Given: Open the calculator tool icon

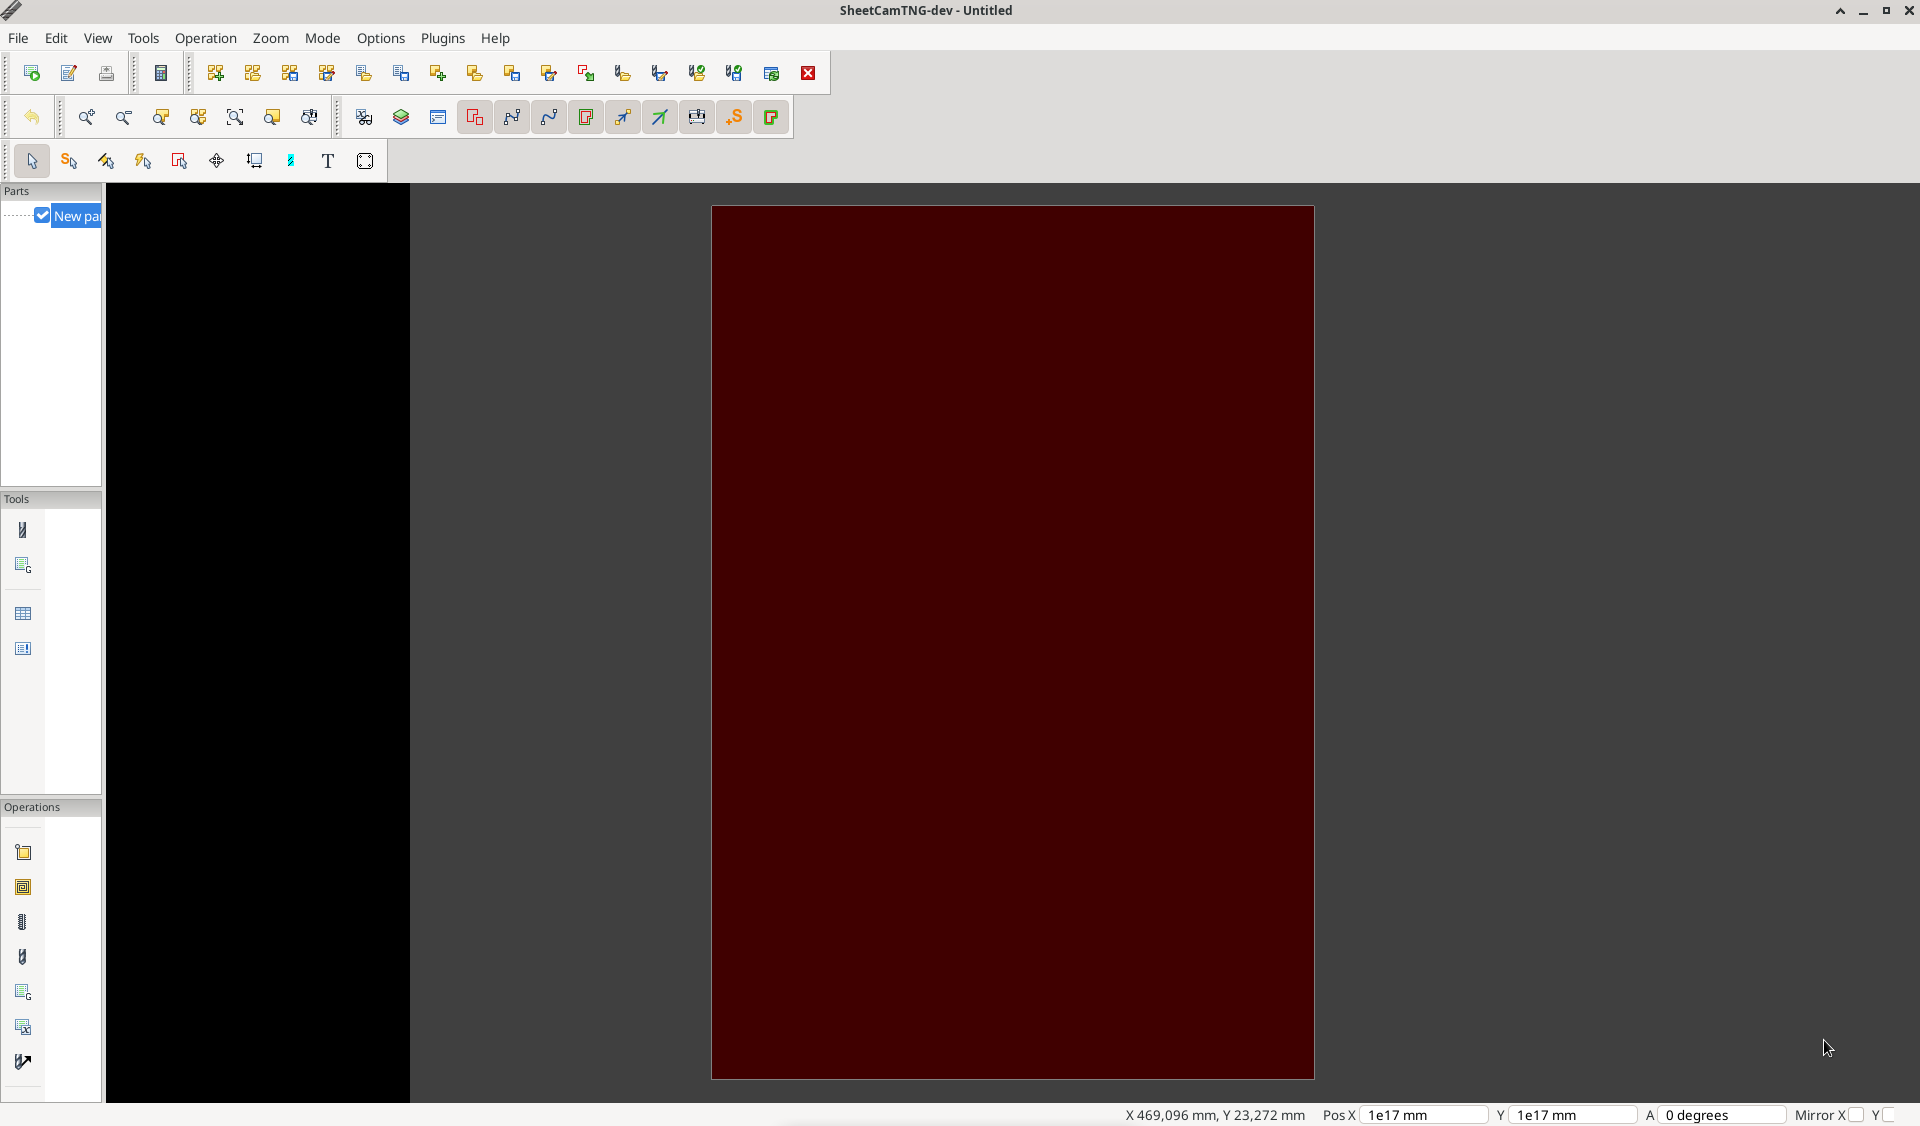Looking at the screenshot, I should coord(161,73).
